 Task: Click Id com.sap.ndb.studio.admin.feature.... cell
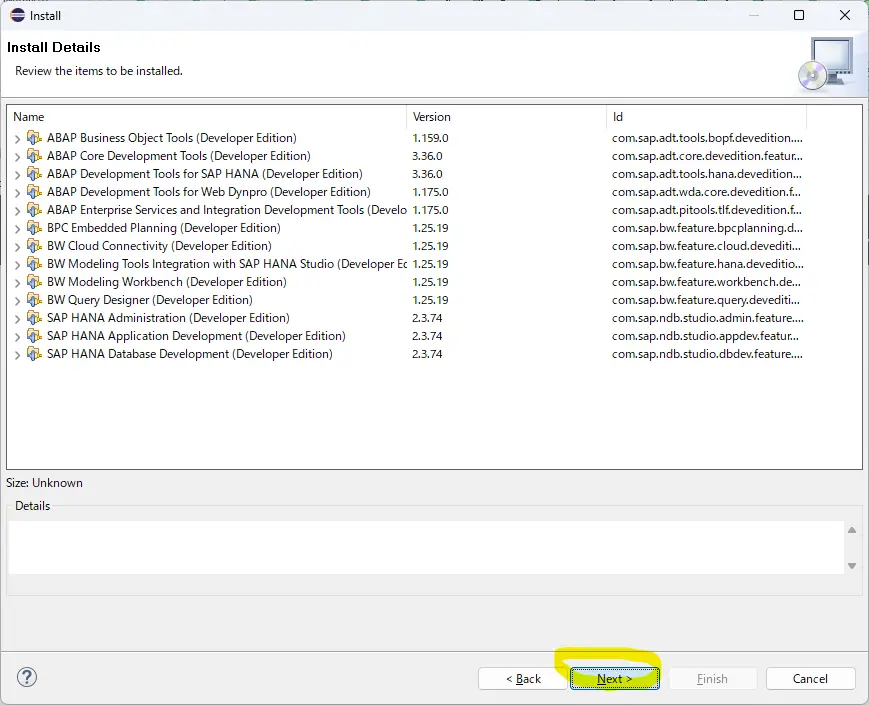point(708,318)
